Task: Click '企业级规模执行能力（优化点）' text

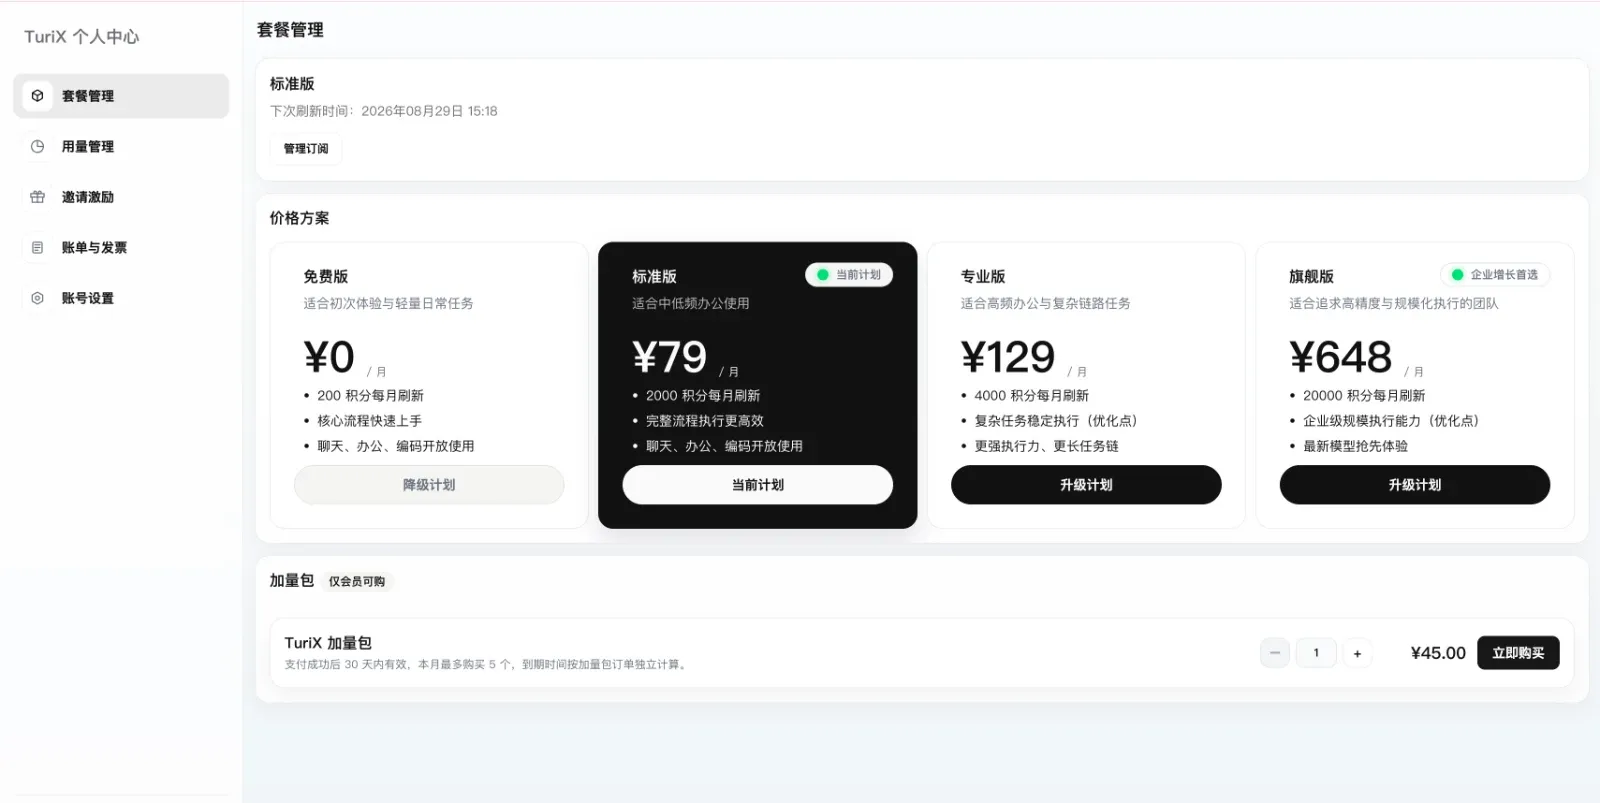Action: (1391, 421)
